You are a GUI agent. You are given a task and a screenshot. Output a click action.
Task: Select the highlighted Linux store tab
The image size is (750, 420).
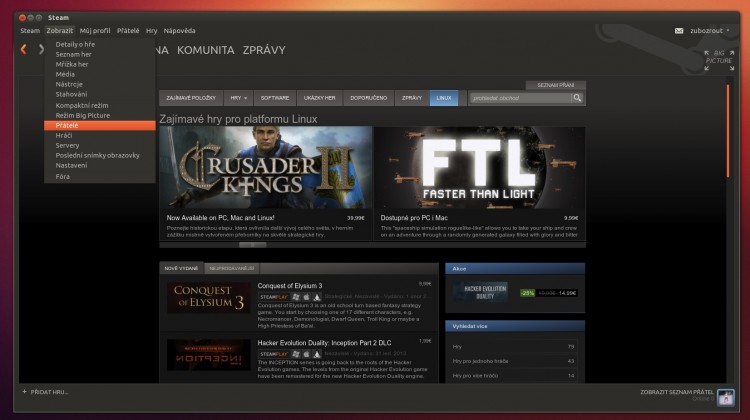(444, 98)
